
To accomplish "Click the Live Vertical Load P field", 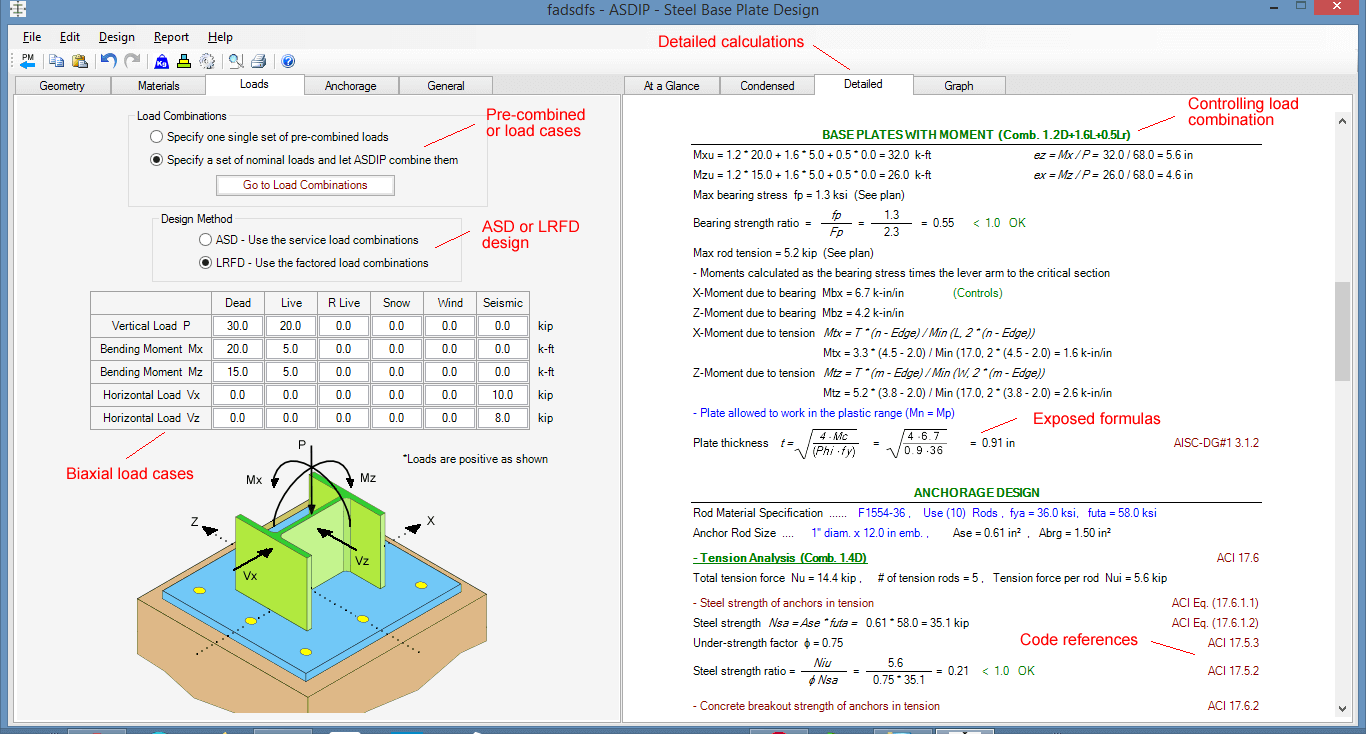I will (291, 326).
